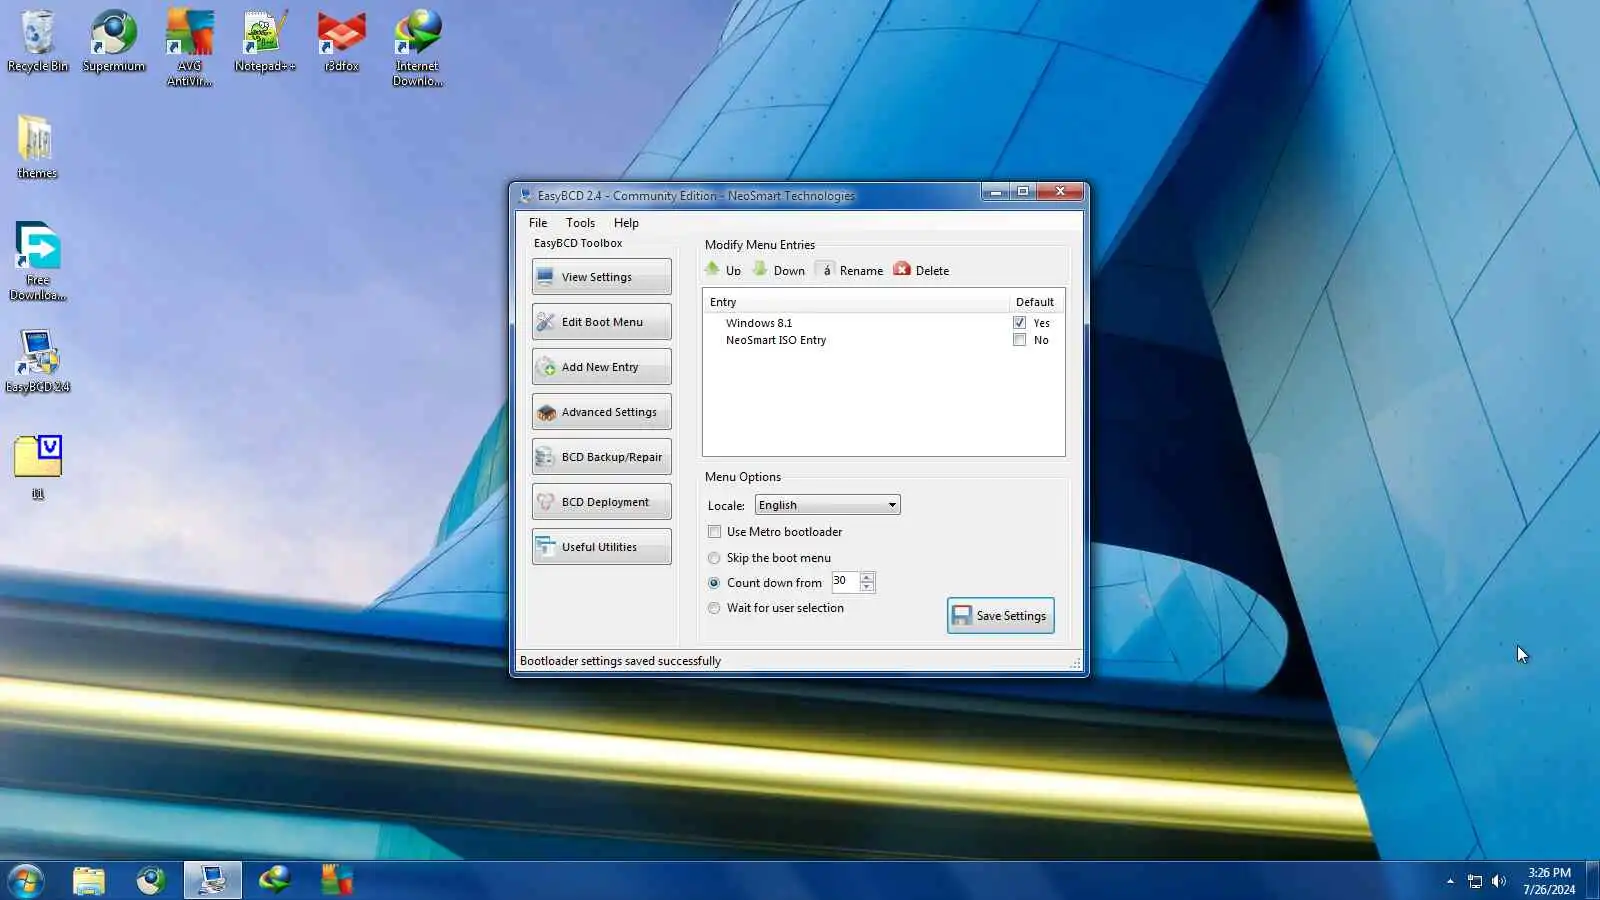This screenshot has height=900, width=1600.
Task: Select the AVG AntiVirus desktop shortcut
Action: point(190,48)
